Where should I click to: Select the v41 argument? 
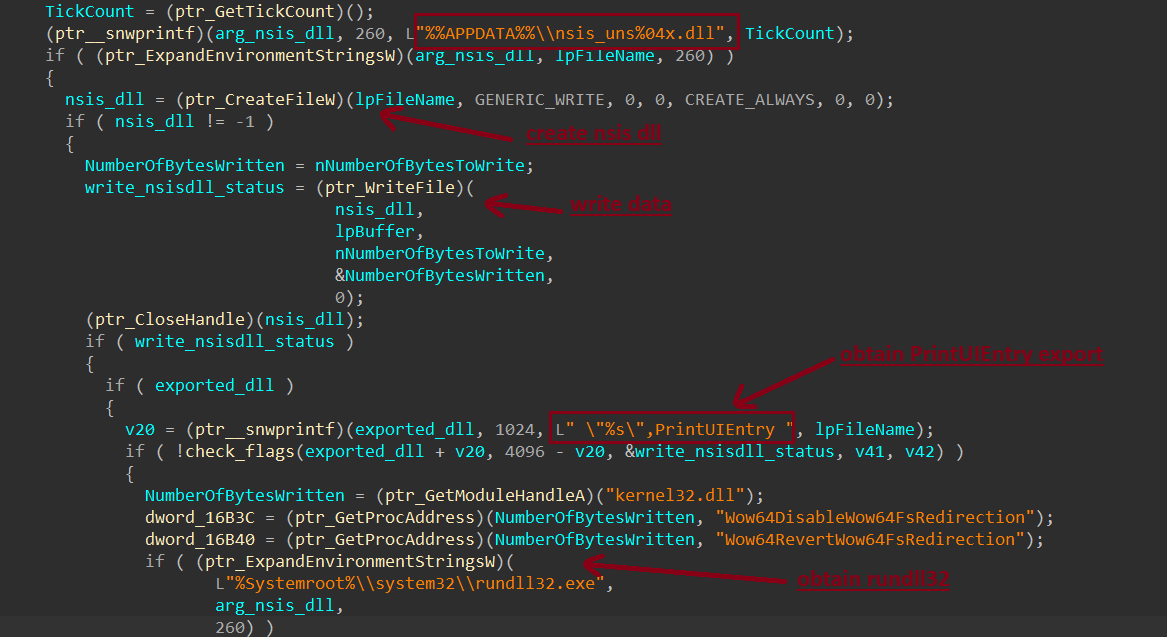pyautogui.click(x=869, y=452)
